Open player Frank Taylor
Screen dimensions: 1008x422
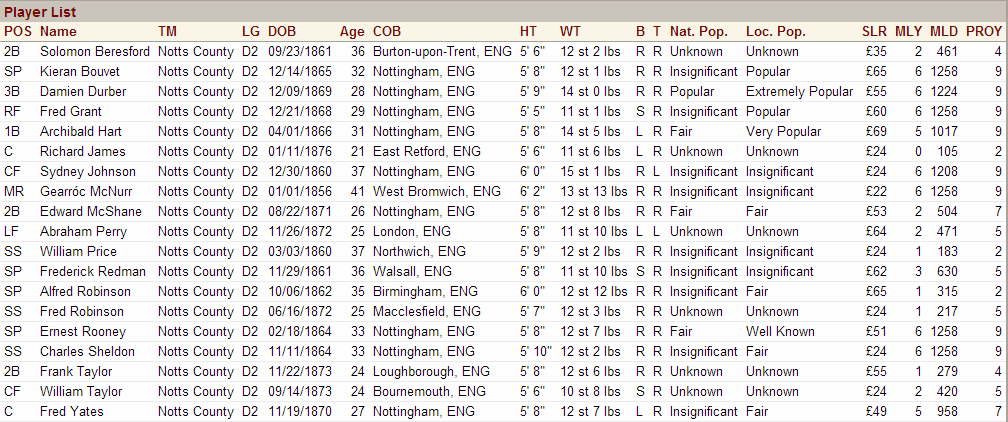pyautogui.click(x=76, y=371)
